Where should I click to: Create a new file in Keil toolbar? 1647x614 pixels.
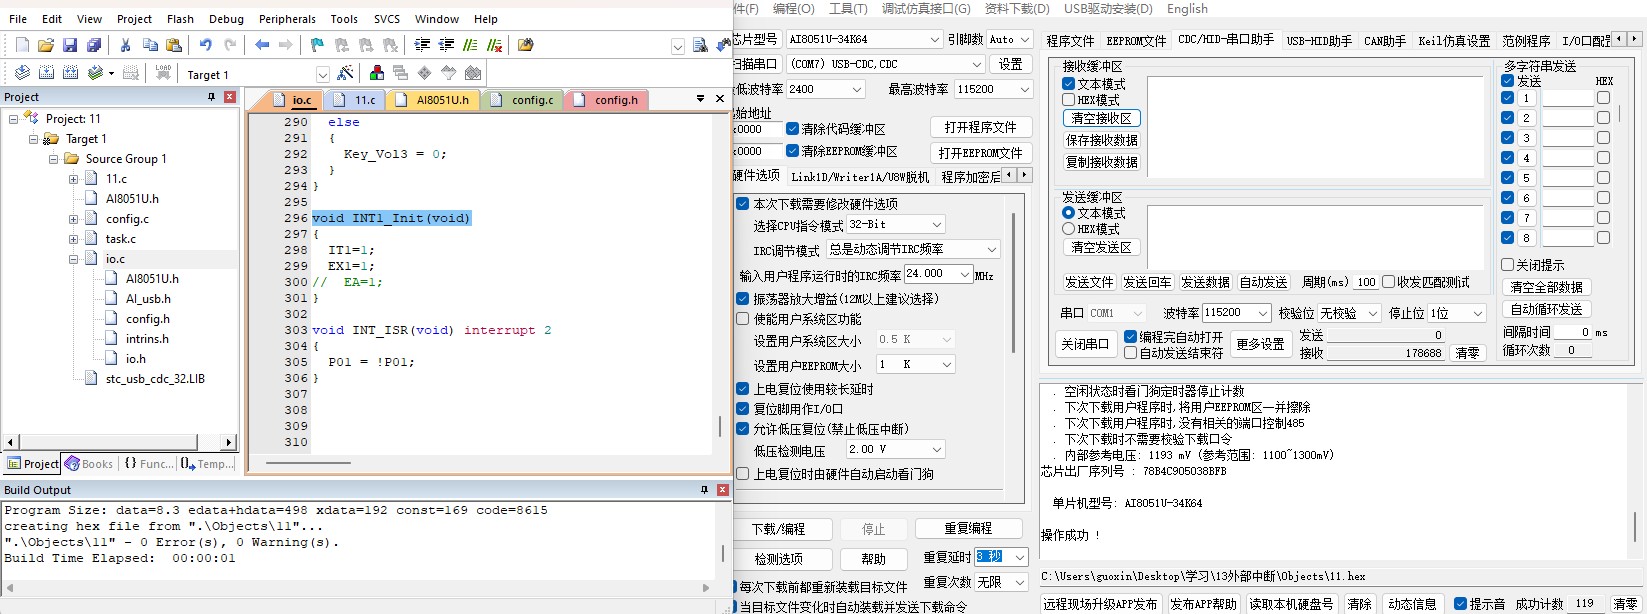click(22, 45)
